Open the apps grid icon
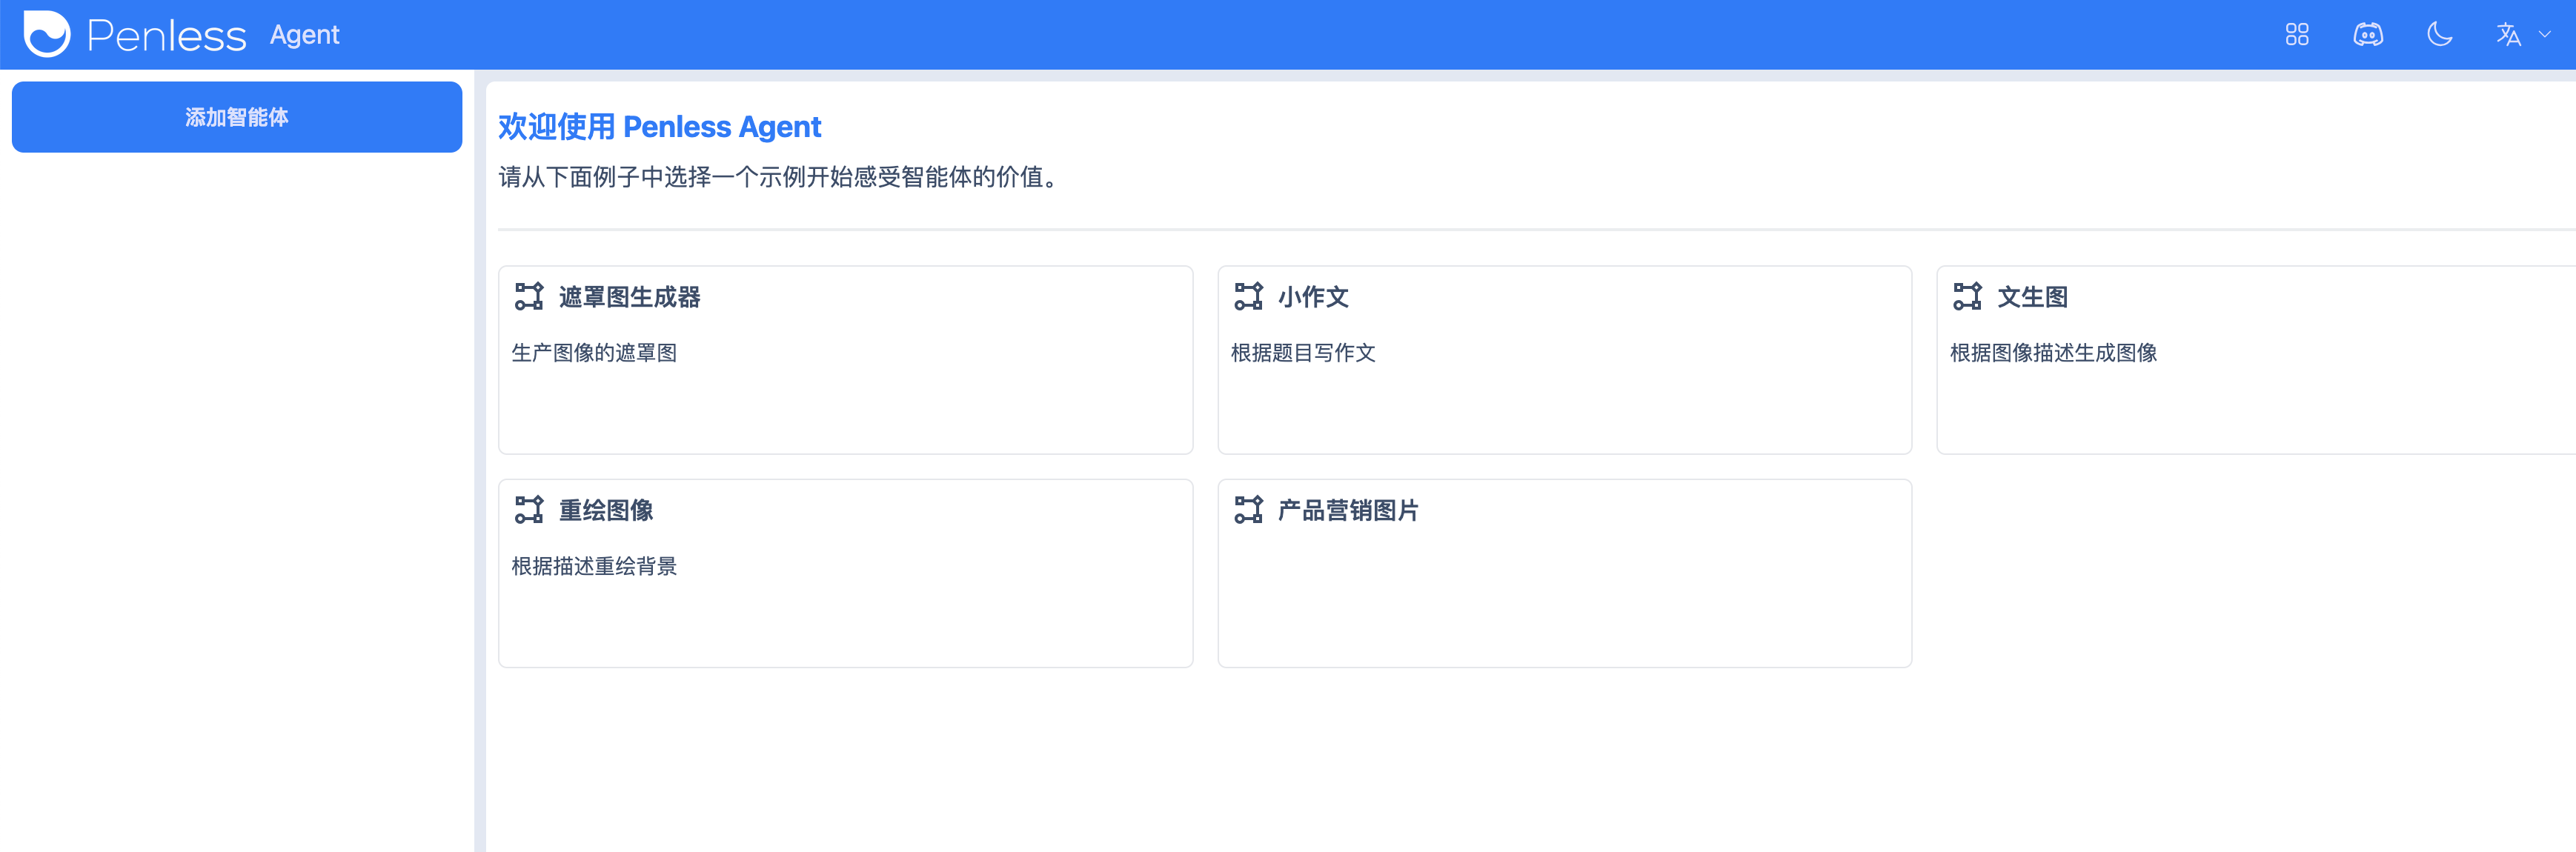Viewport: 2576px width, 852px height. point(2297,35)
